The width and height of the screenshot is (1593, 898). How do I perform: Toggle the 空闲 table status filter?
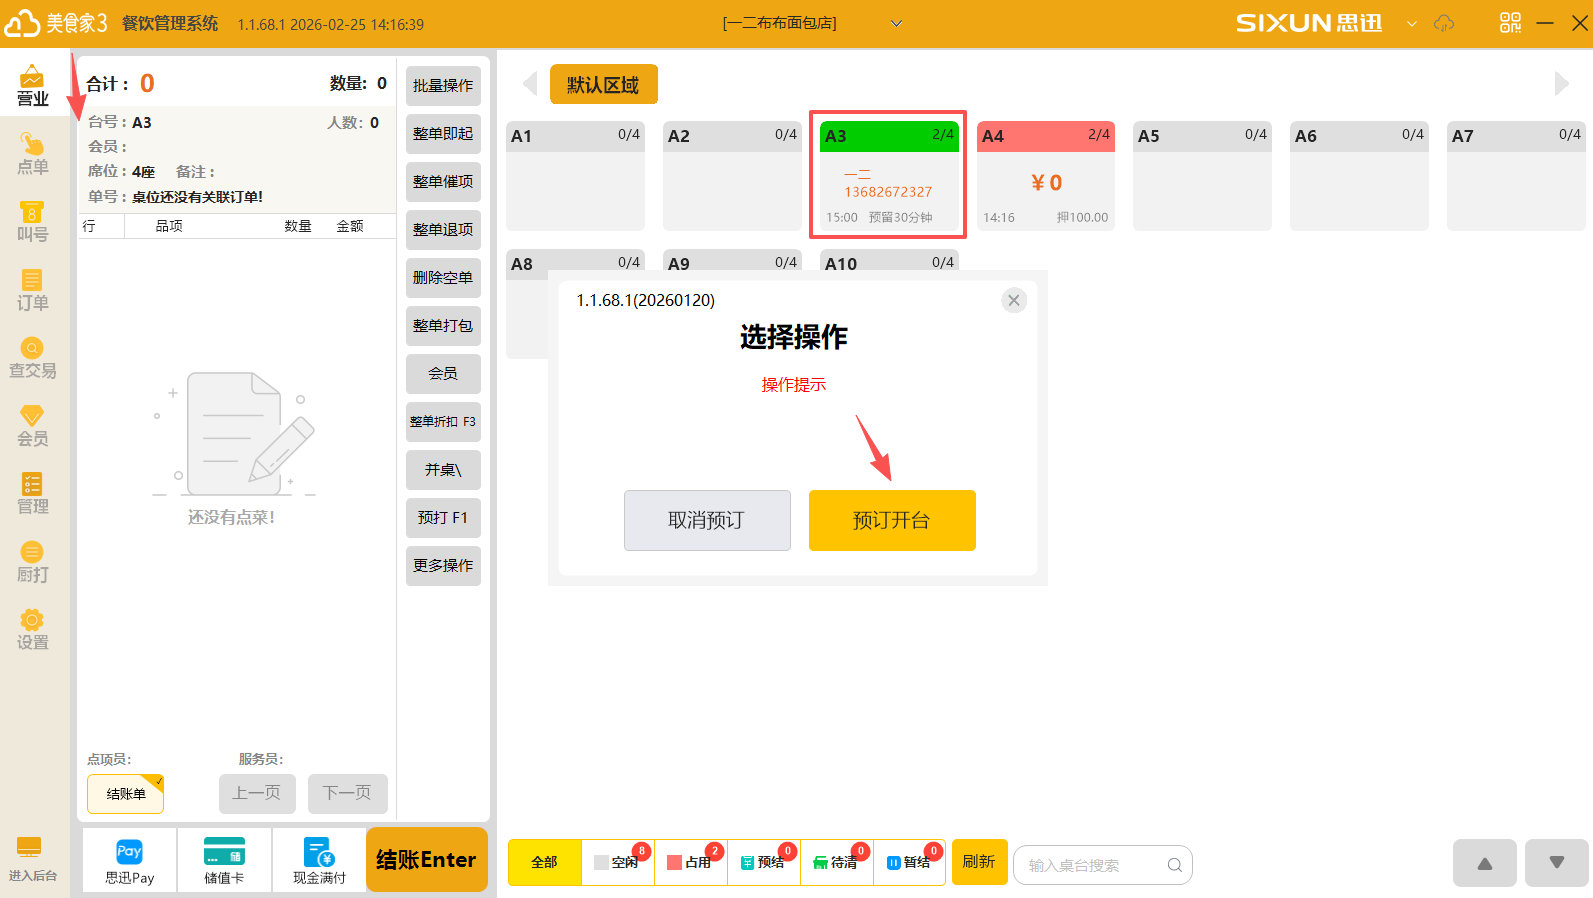click(618, 862)
